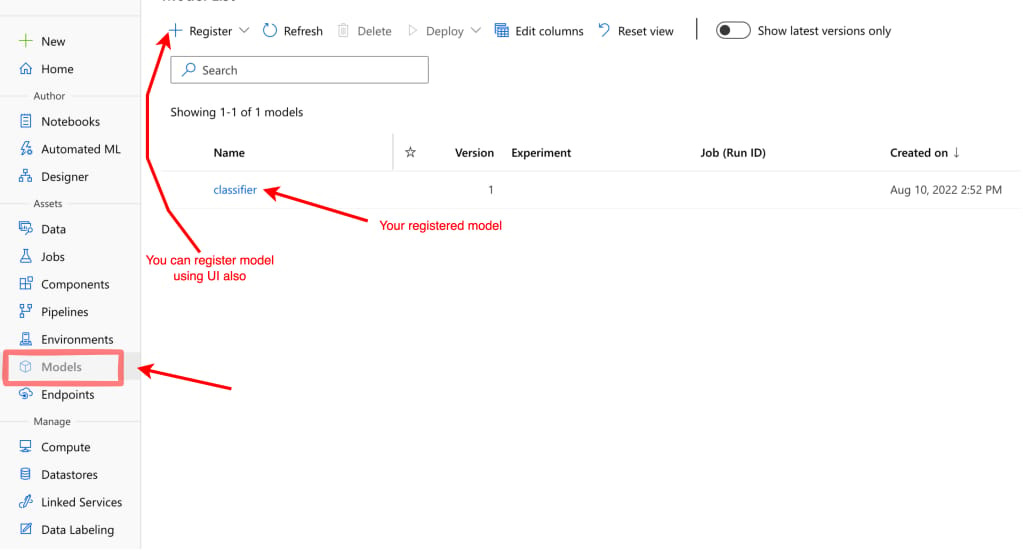Navigate to Jobs in sidebar

tap(53, 256)
